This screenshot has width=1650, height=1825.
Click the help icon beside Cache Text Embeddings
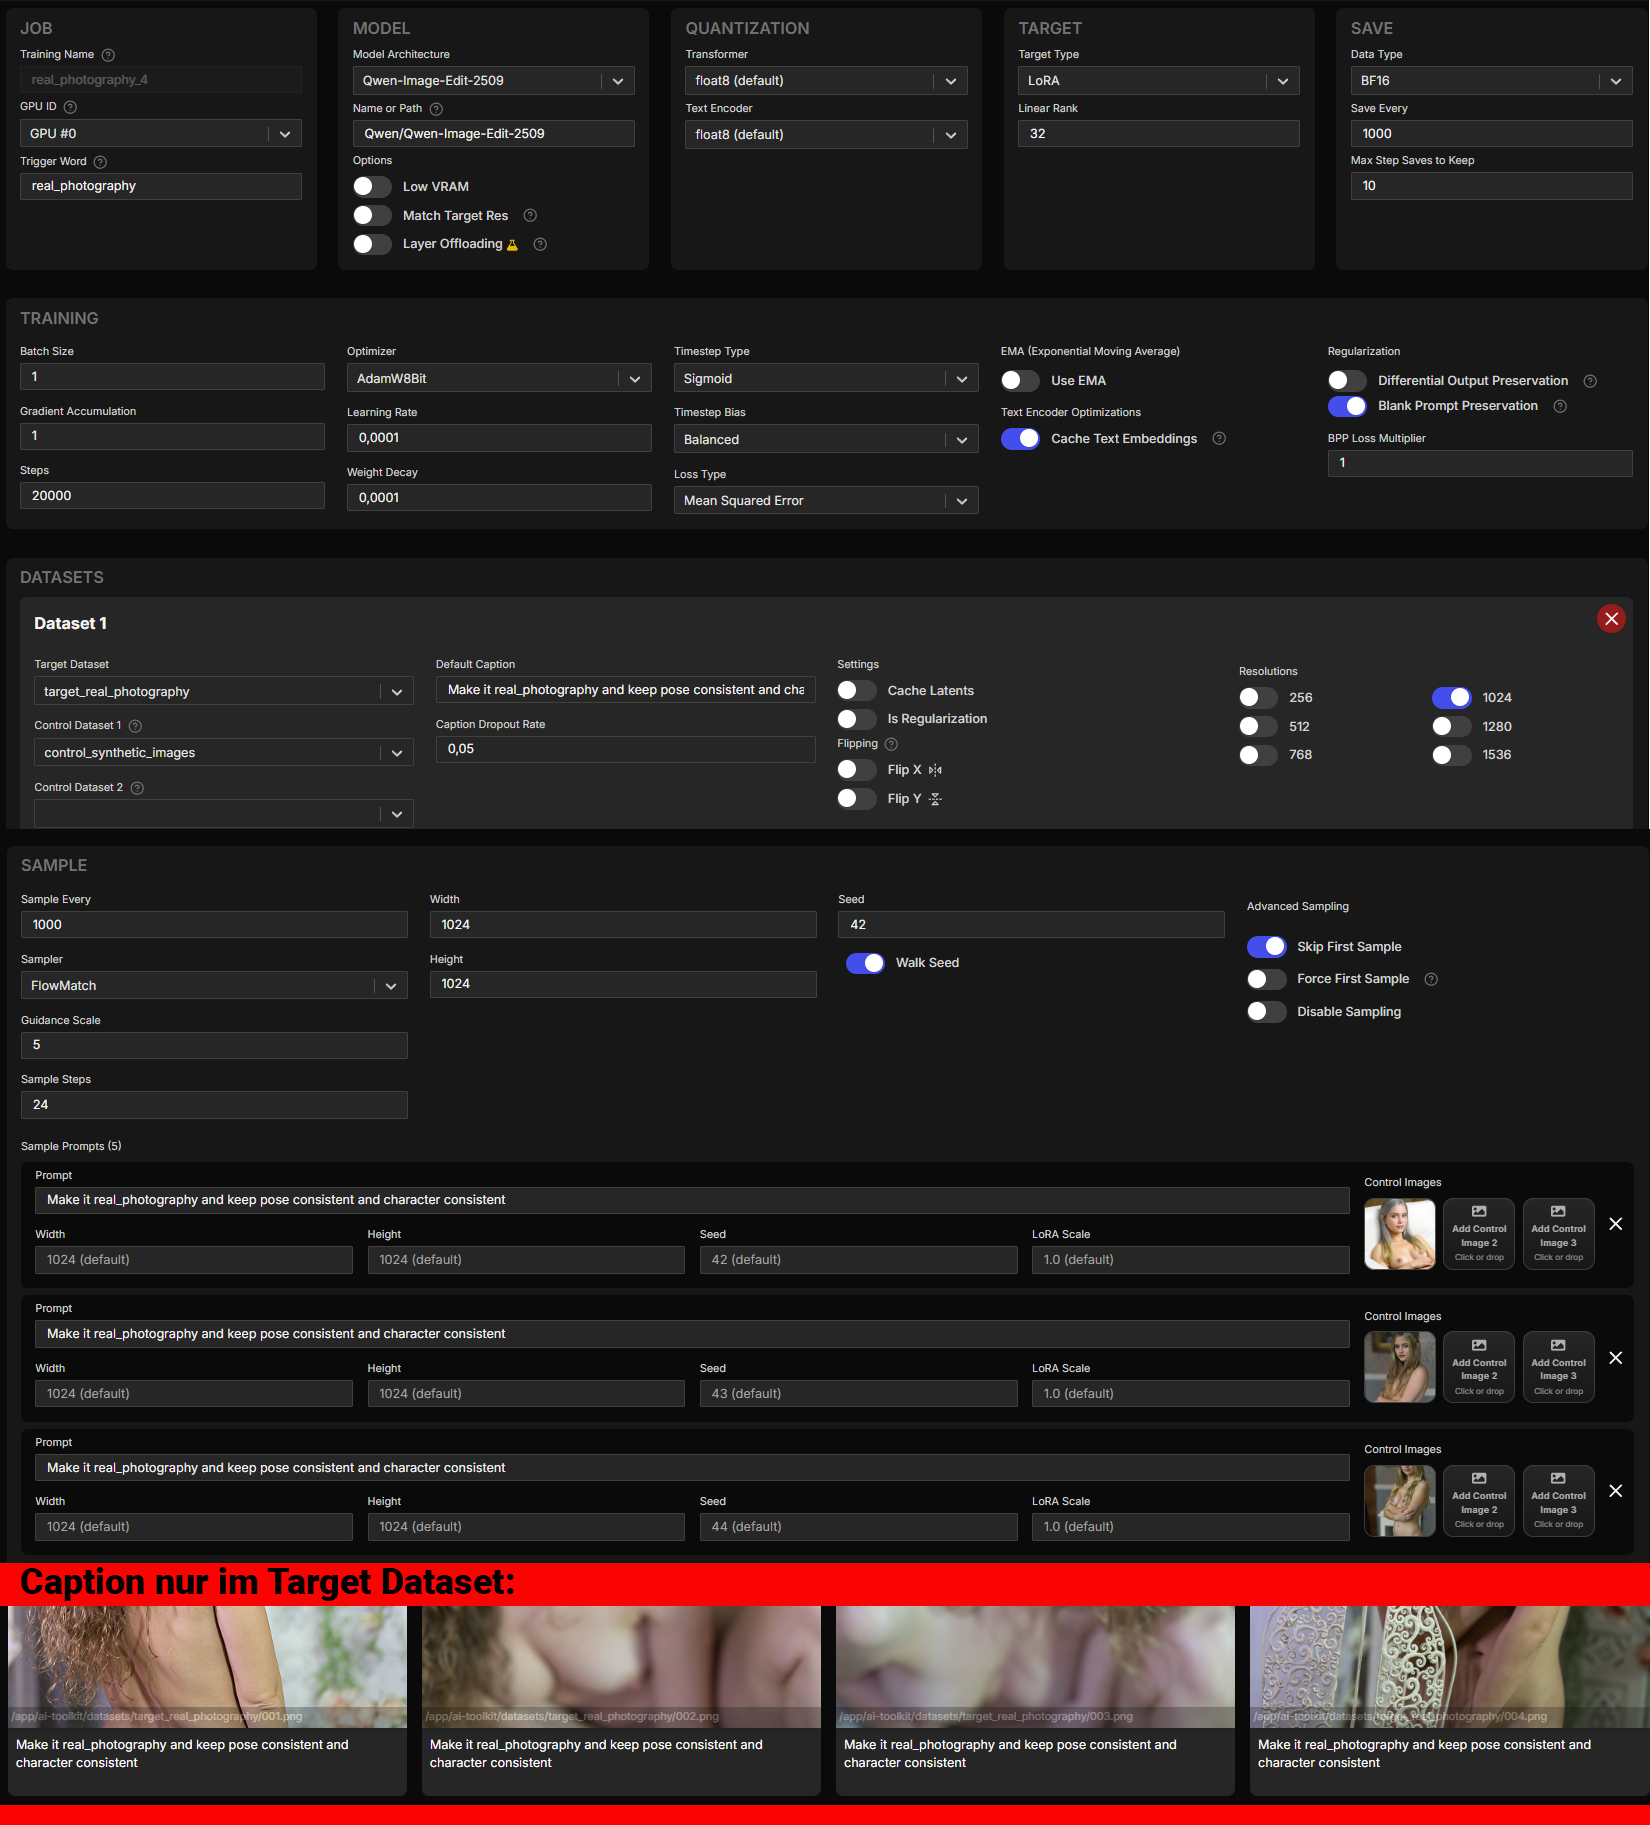pyautogui.click(x=1219, y=439)
